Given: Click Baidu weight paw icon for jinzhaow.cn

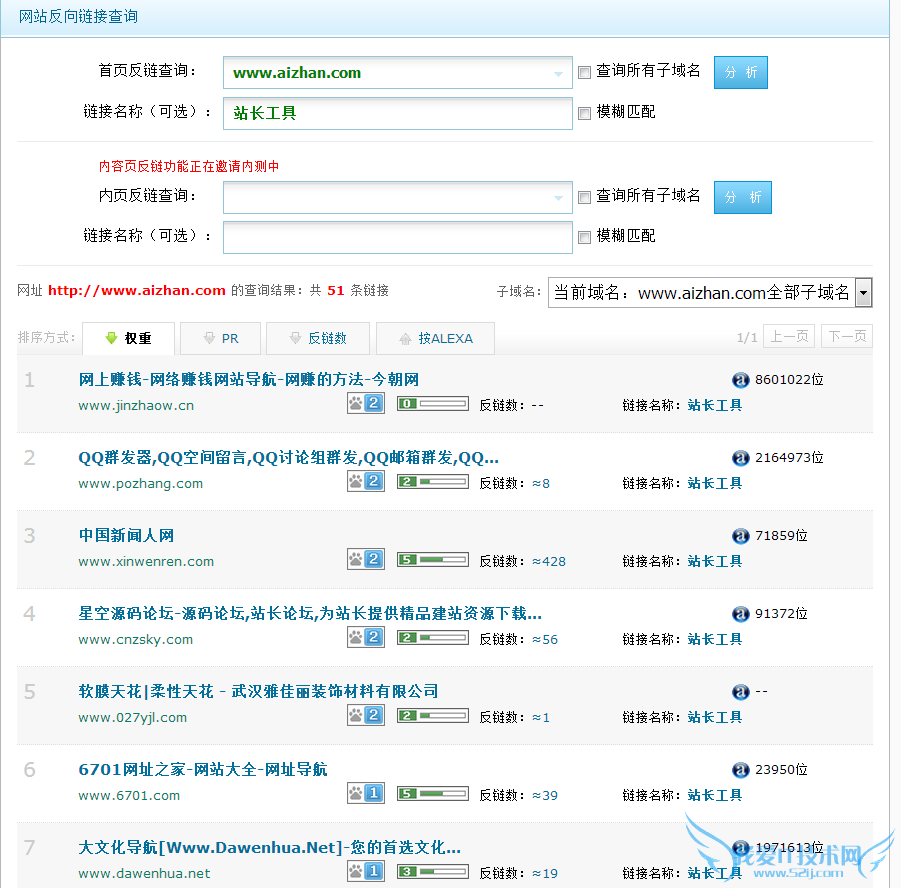Looking at the screenshot, I should click(365, 403).
